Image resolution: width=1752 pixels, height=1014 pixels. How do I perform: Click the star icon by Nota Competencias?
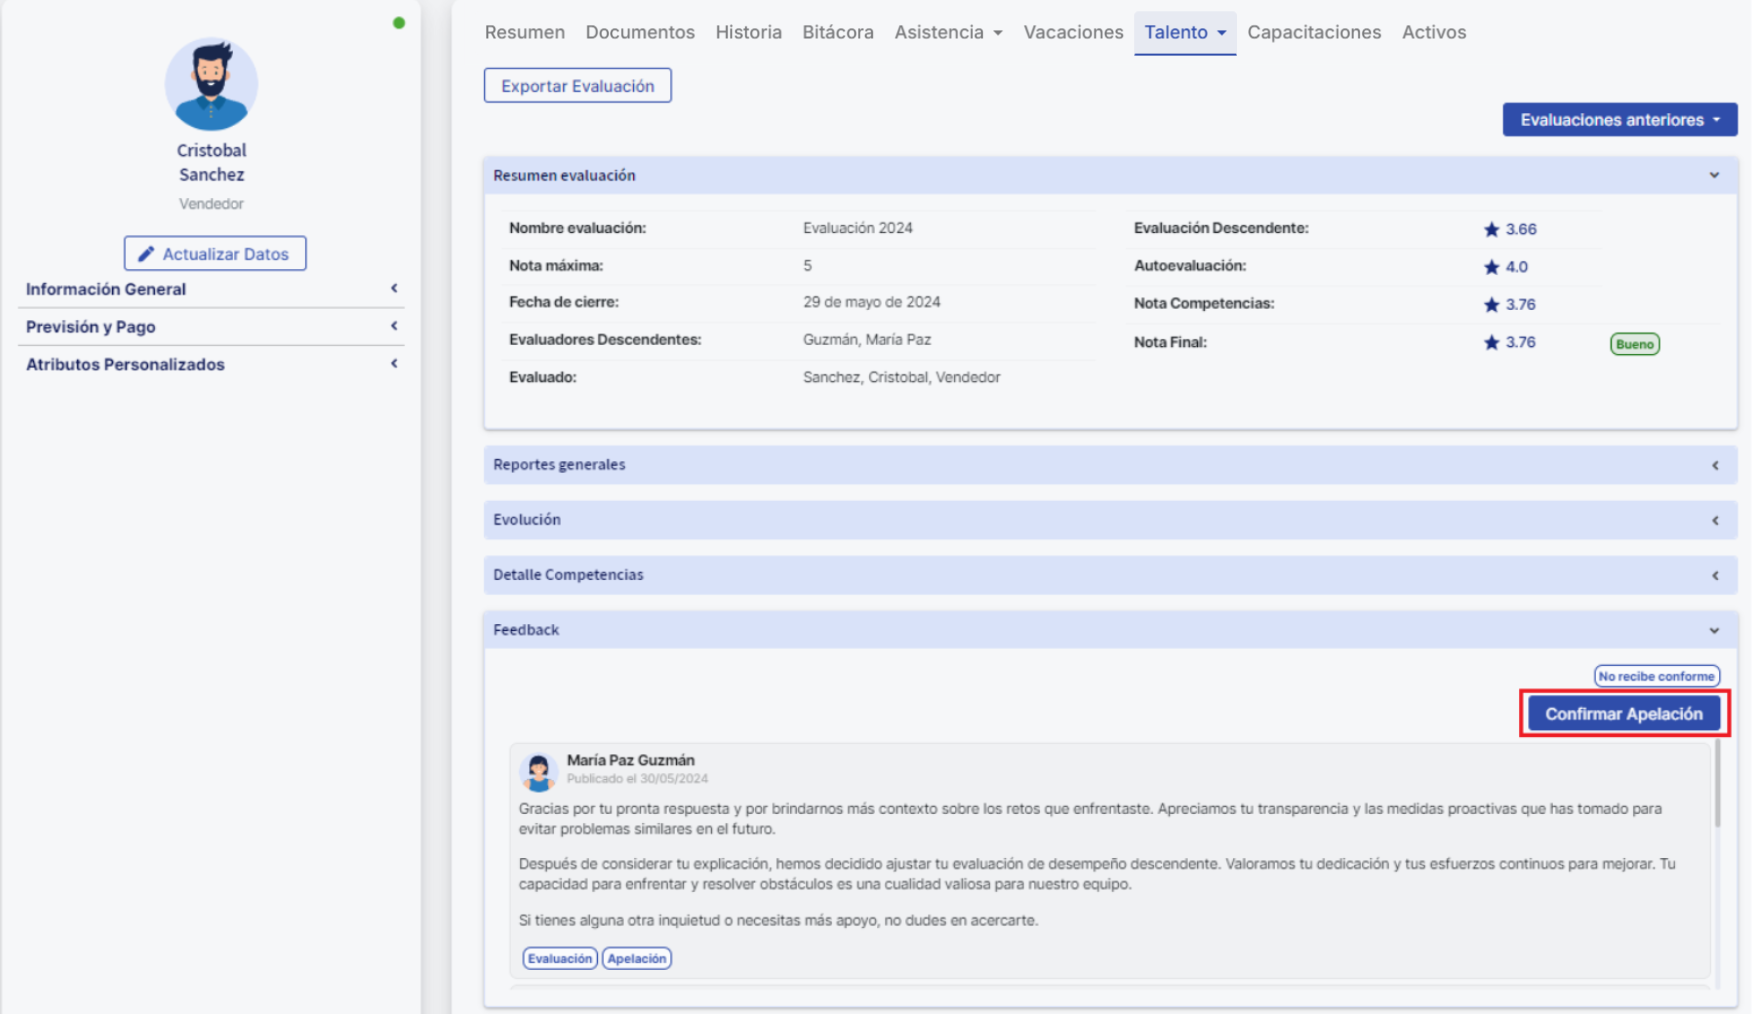point(1491,305)
